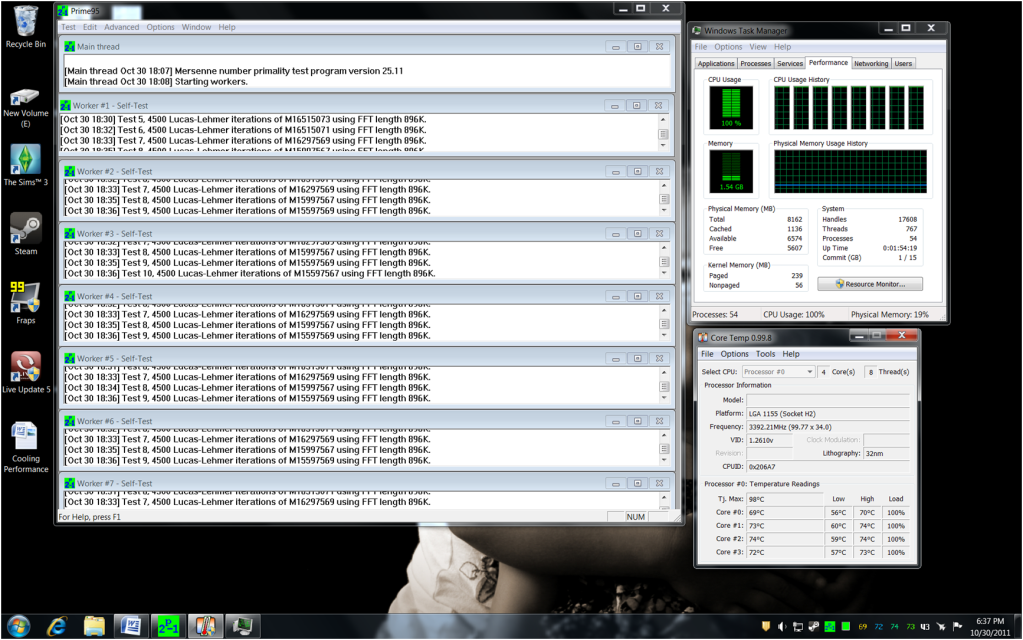Image resolution: width=1023 pixels, height=640 pixels.
Task: Click the Core Temp title bar icon
Action: pos(703,338)
